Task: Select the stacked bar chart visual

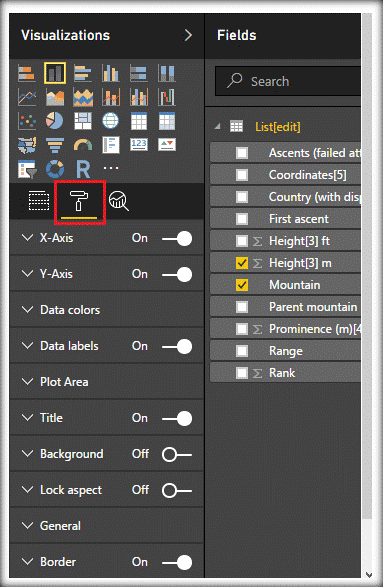Action: [27, 73]
